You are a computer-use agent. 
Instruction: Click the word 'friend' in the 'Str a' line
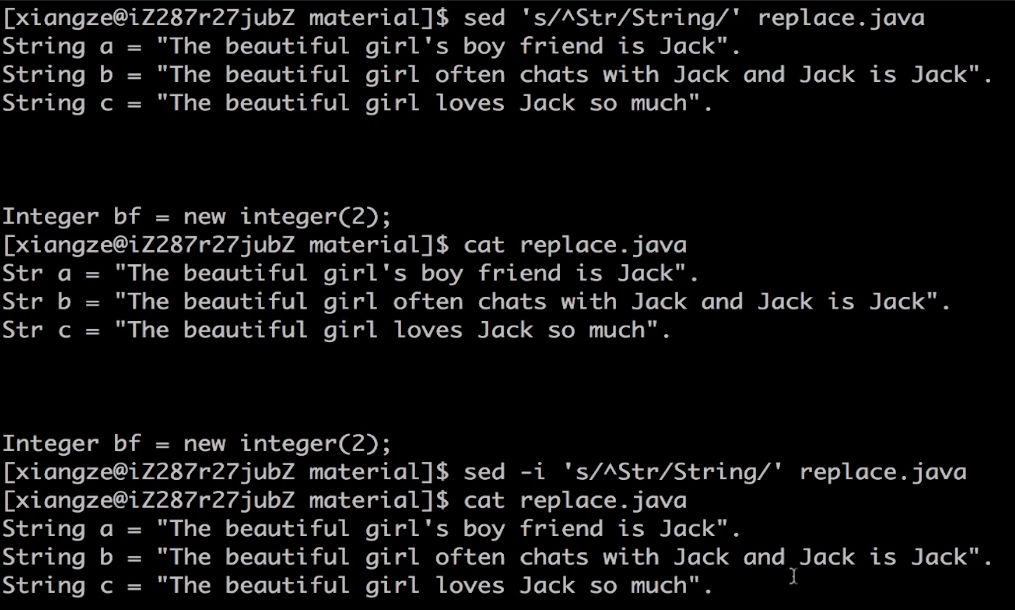tap(519, 273)
